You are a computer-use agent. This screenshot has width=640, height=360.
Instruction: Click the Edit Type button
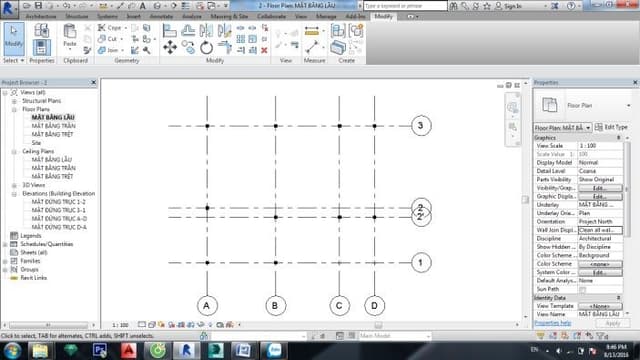[x=611, y=127]
